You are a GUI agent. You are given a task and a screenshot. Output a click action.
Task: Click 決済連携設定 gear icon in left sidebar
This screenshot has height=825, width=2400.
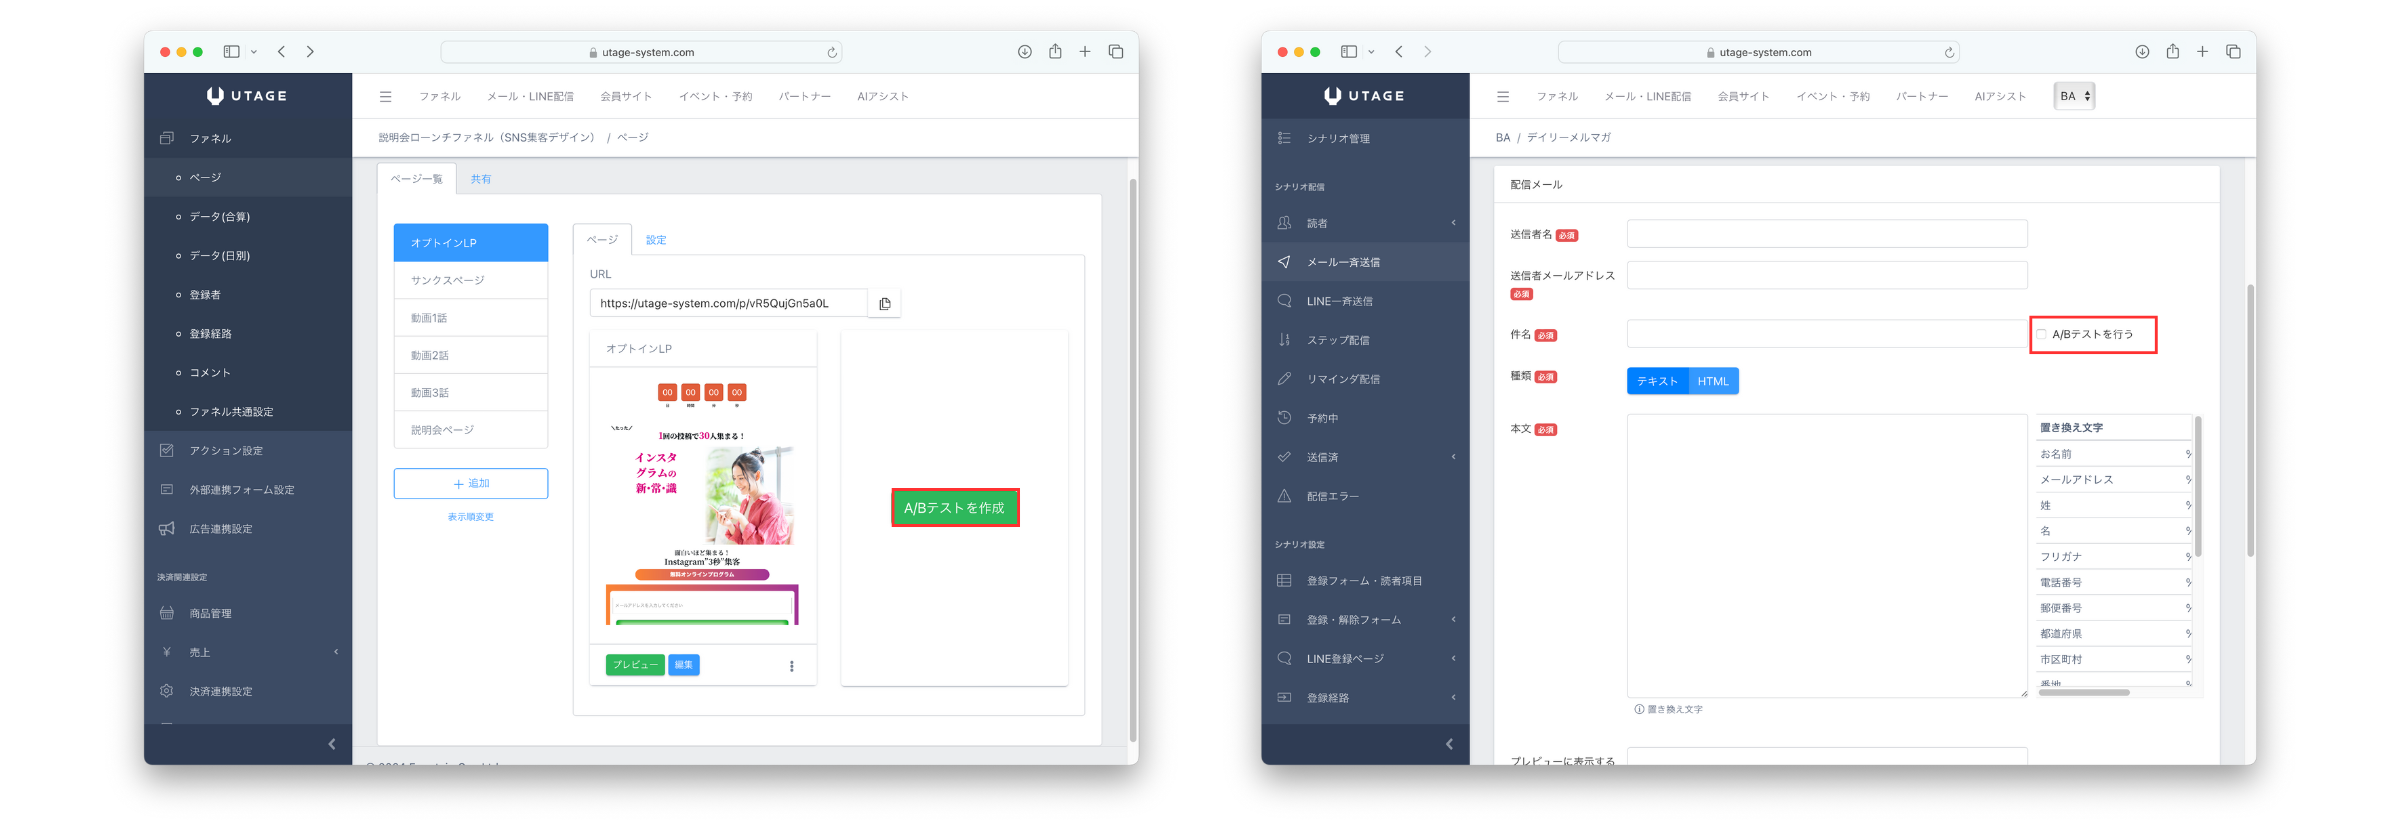(x=167, y=691)
